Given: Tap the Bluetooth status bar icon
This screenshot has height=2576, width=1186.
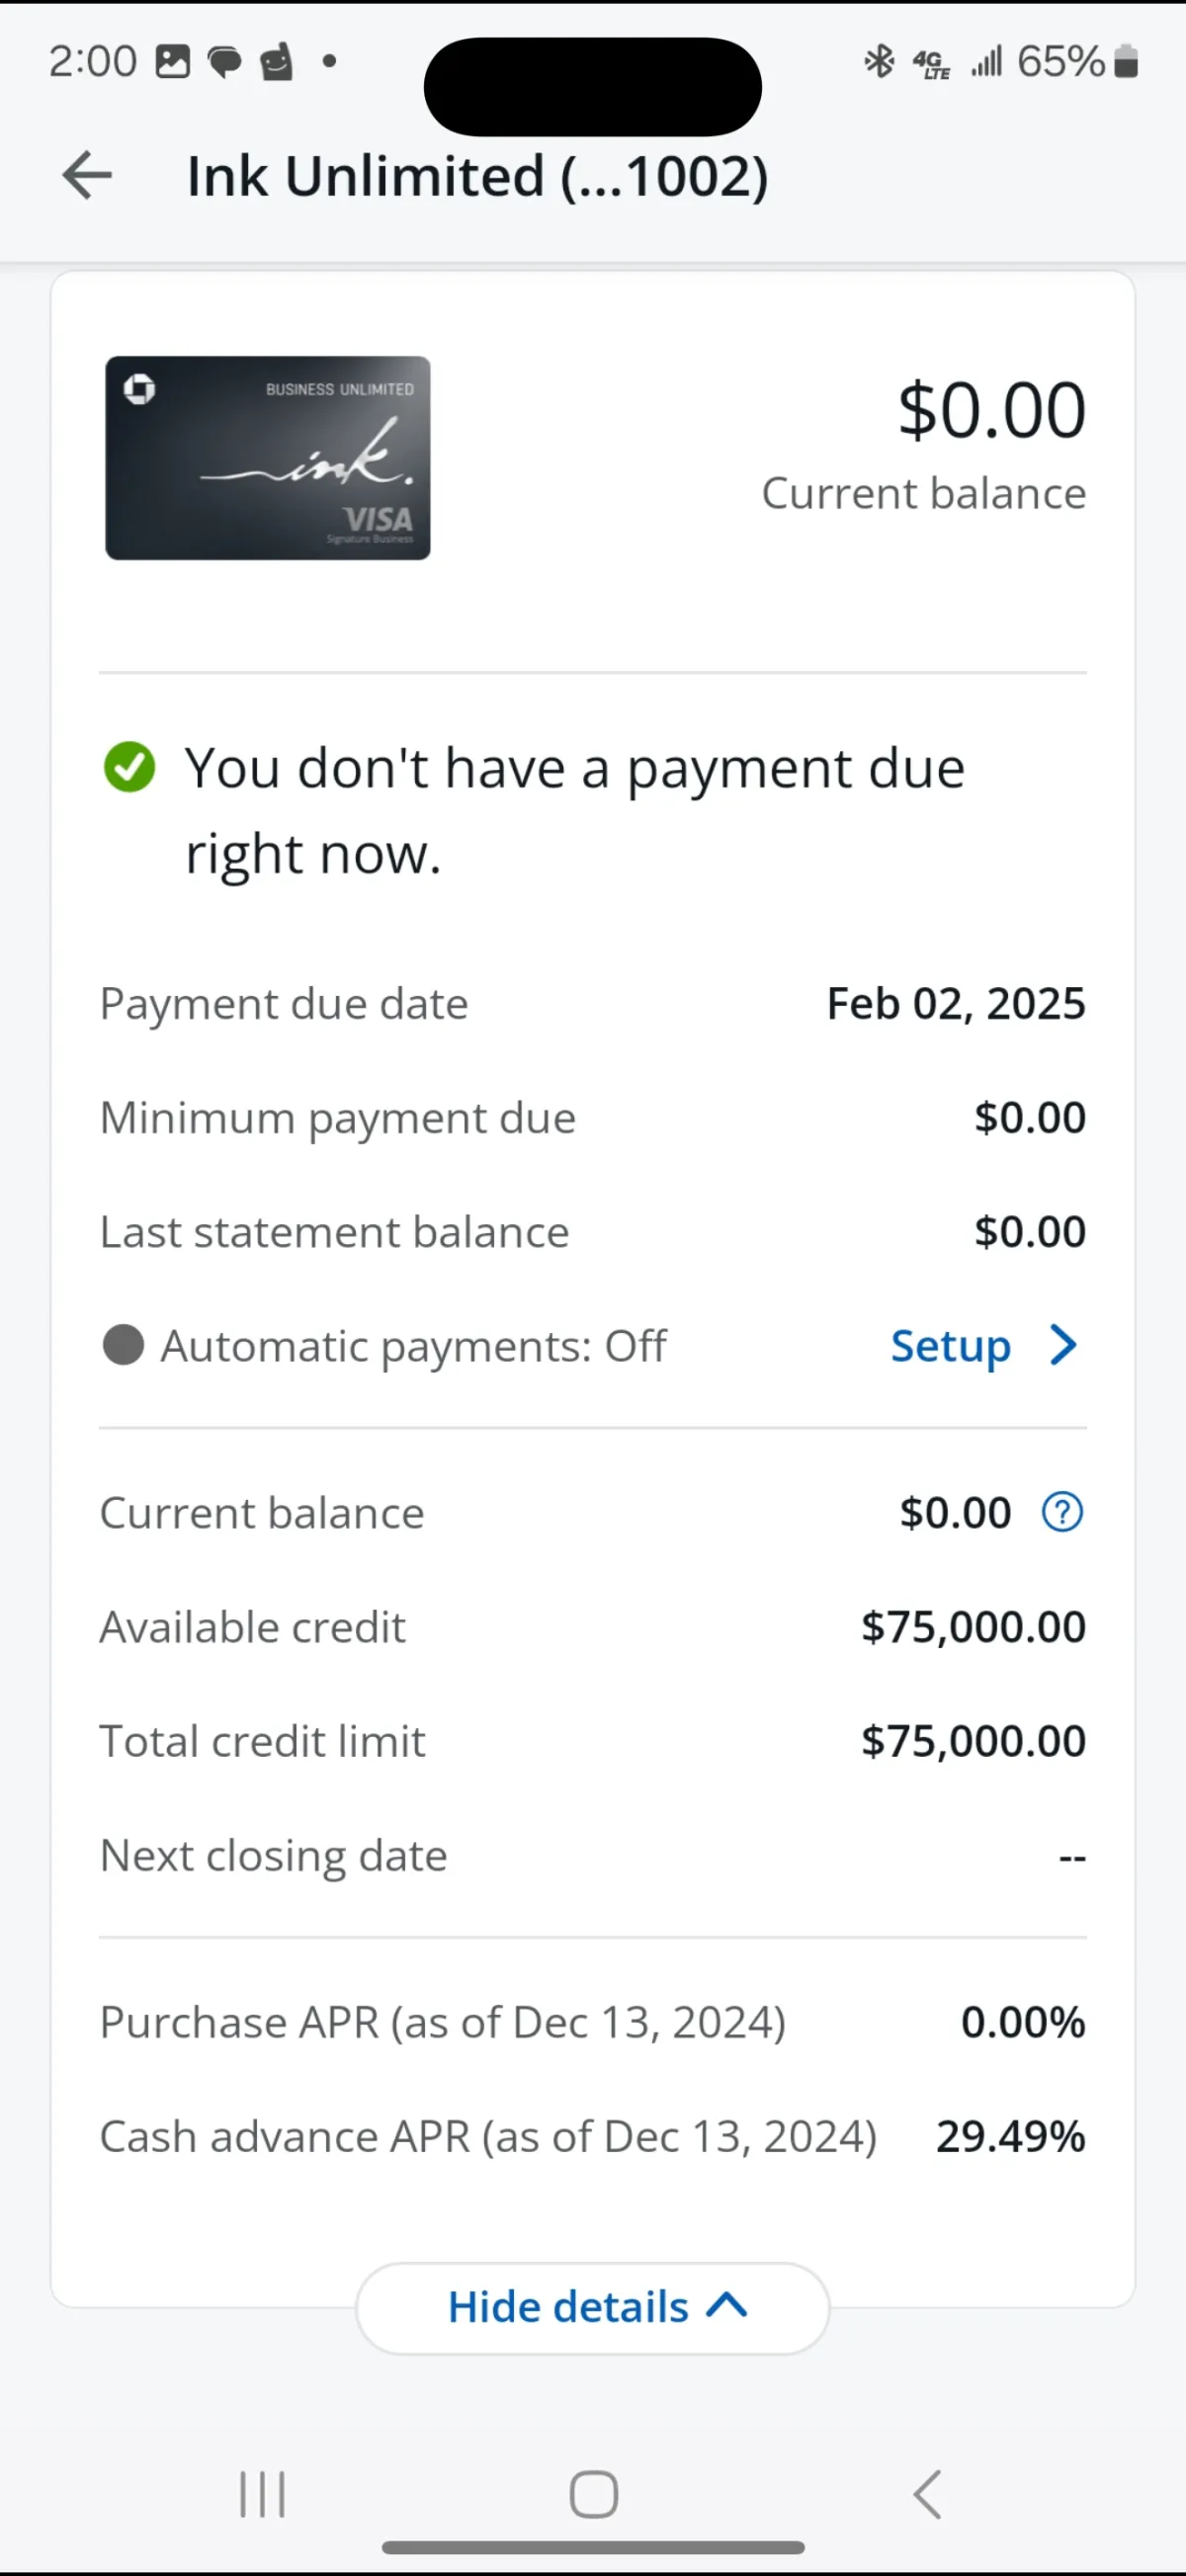Looking at the screenshot, I should point(879,62).
